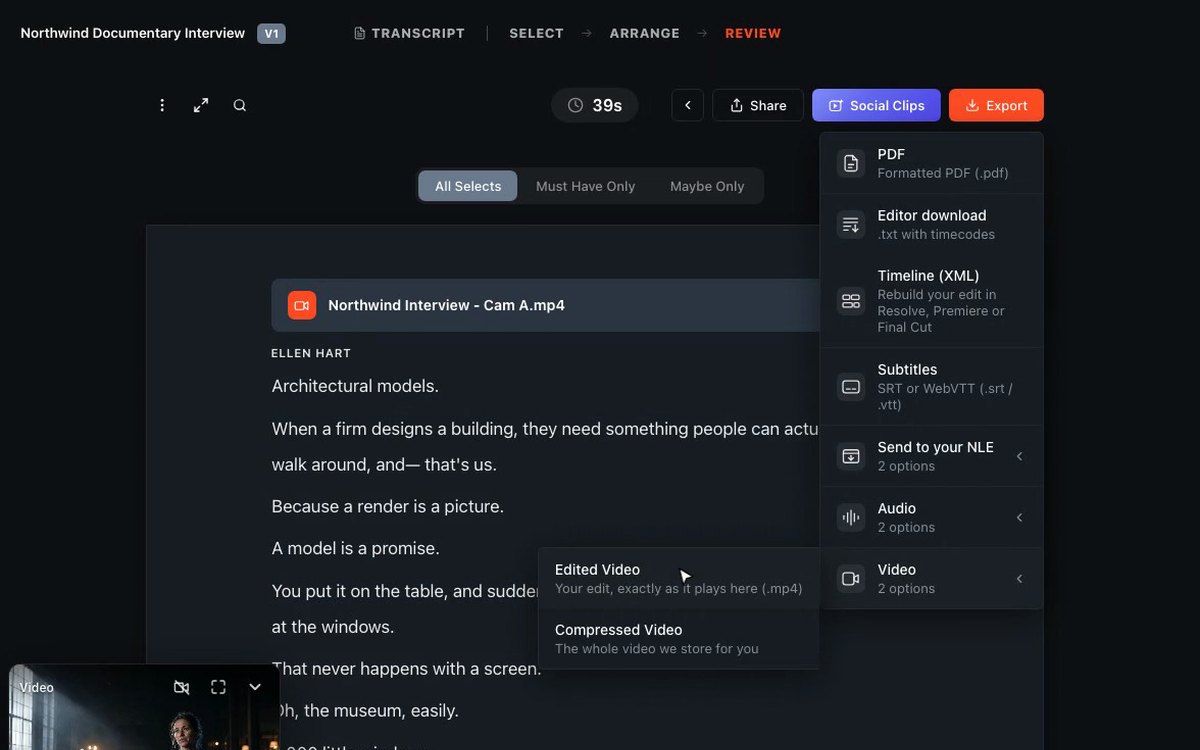
Task: Switch to the Maybe Only filter
Action: pyautogui.click(x=707, y=186)
